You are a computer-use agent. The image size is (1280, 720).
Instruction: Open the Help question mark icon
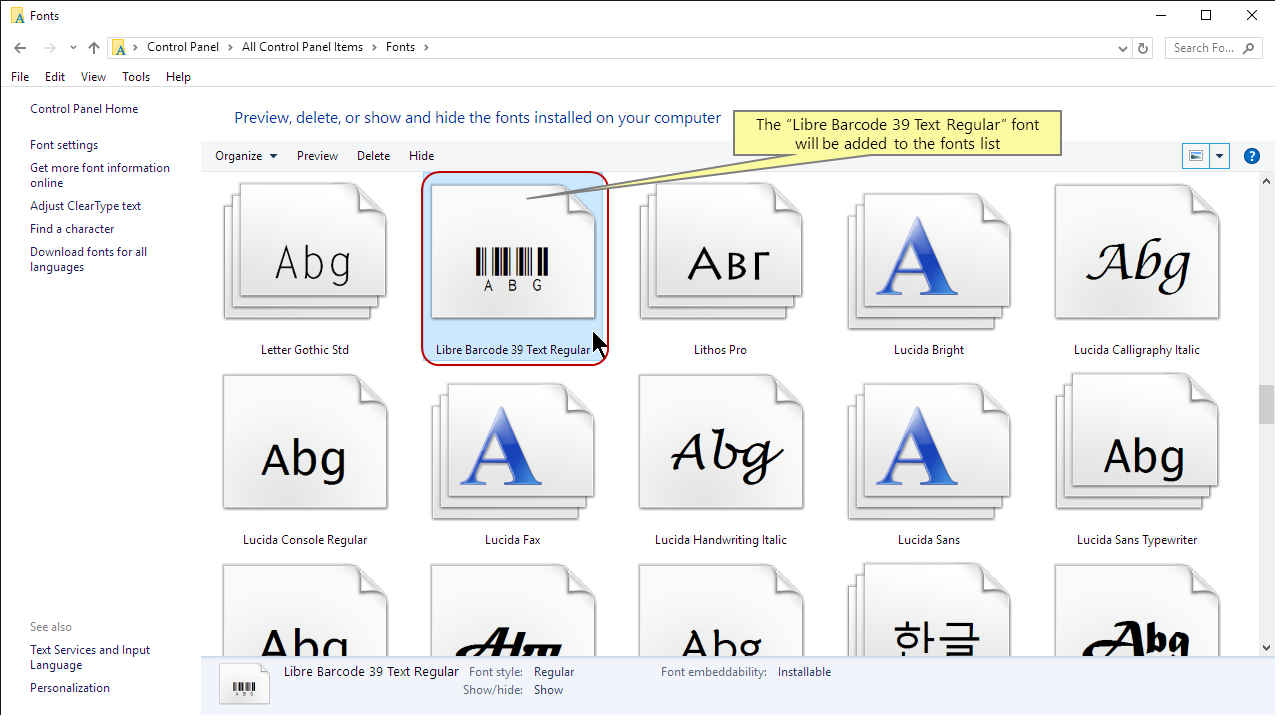[1251, 156]
